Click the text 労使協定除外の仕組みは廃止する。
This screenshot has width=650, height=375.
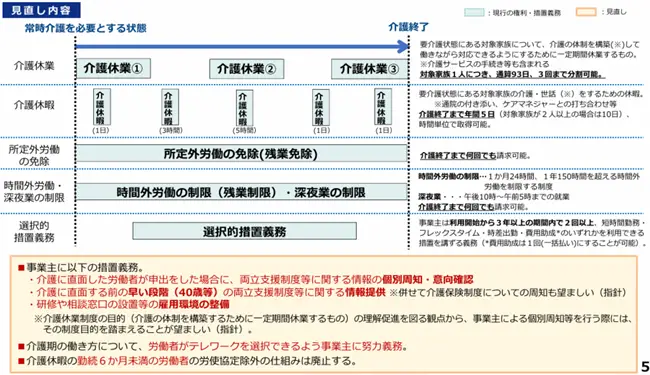tap(273, 360)
